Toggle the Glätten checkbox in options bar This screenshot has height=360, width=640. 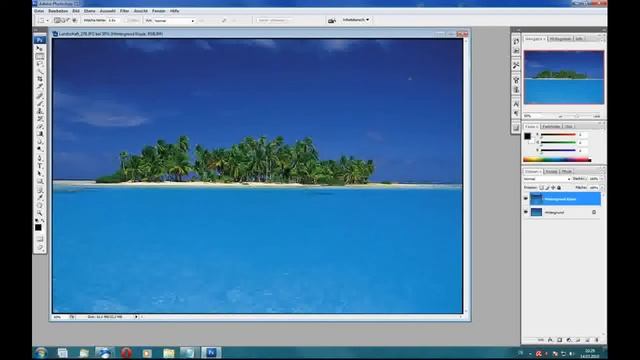point(127,20)
